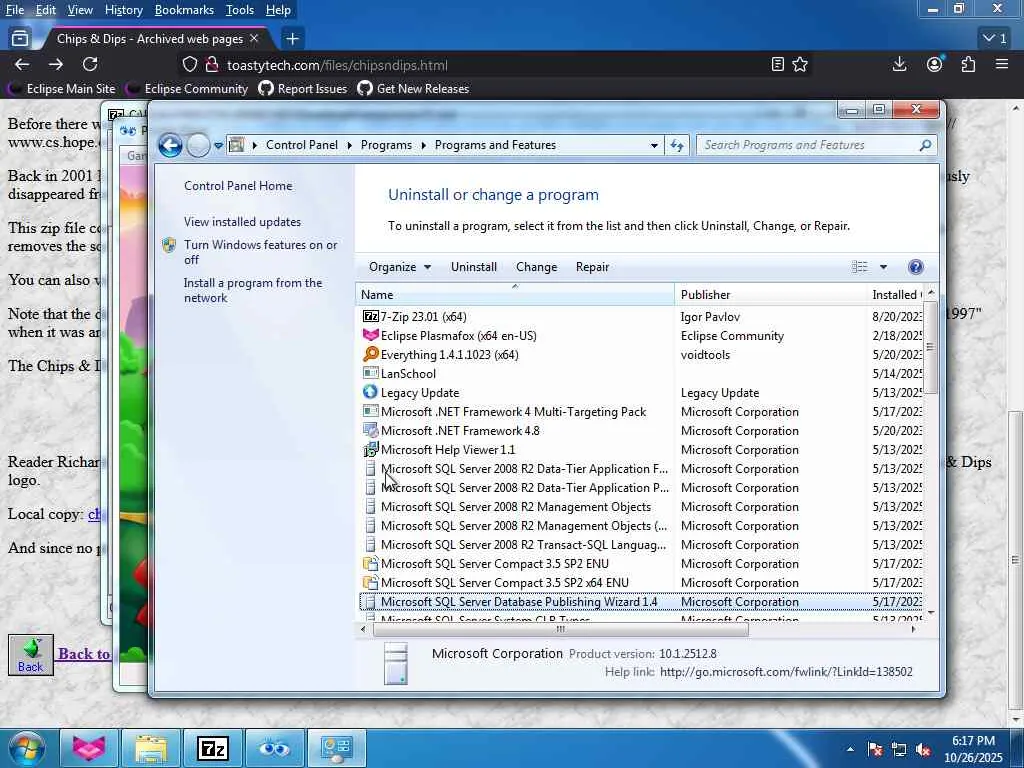
Task: Open browser Extensions puzzle icon
Action: pyautogui.click(x=968, y=65)
